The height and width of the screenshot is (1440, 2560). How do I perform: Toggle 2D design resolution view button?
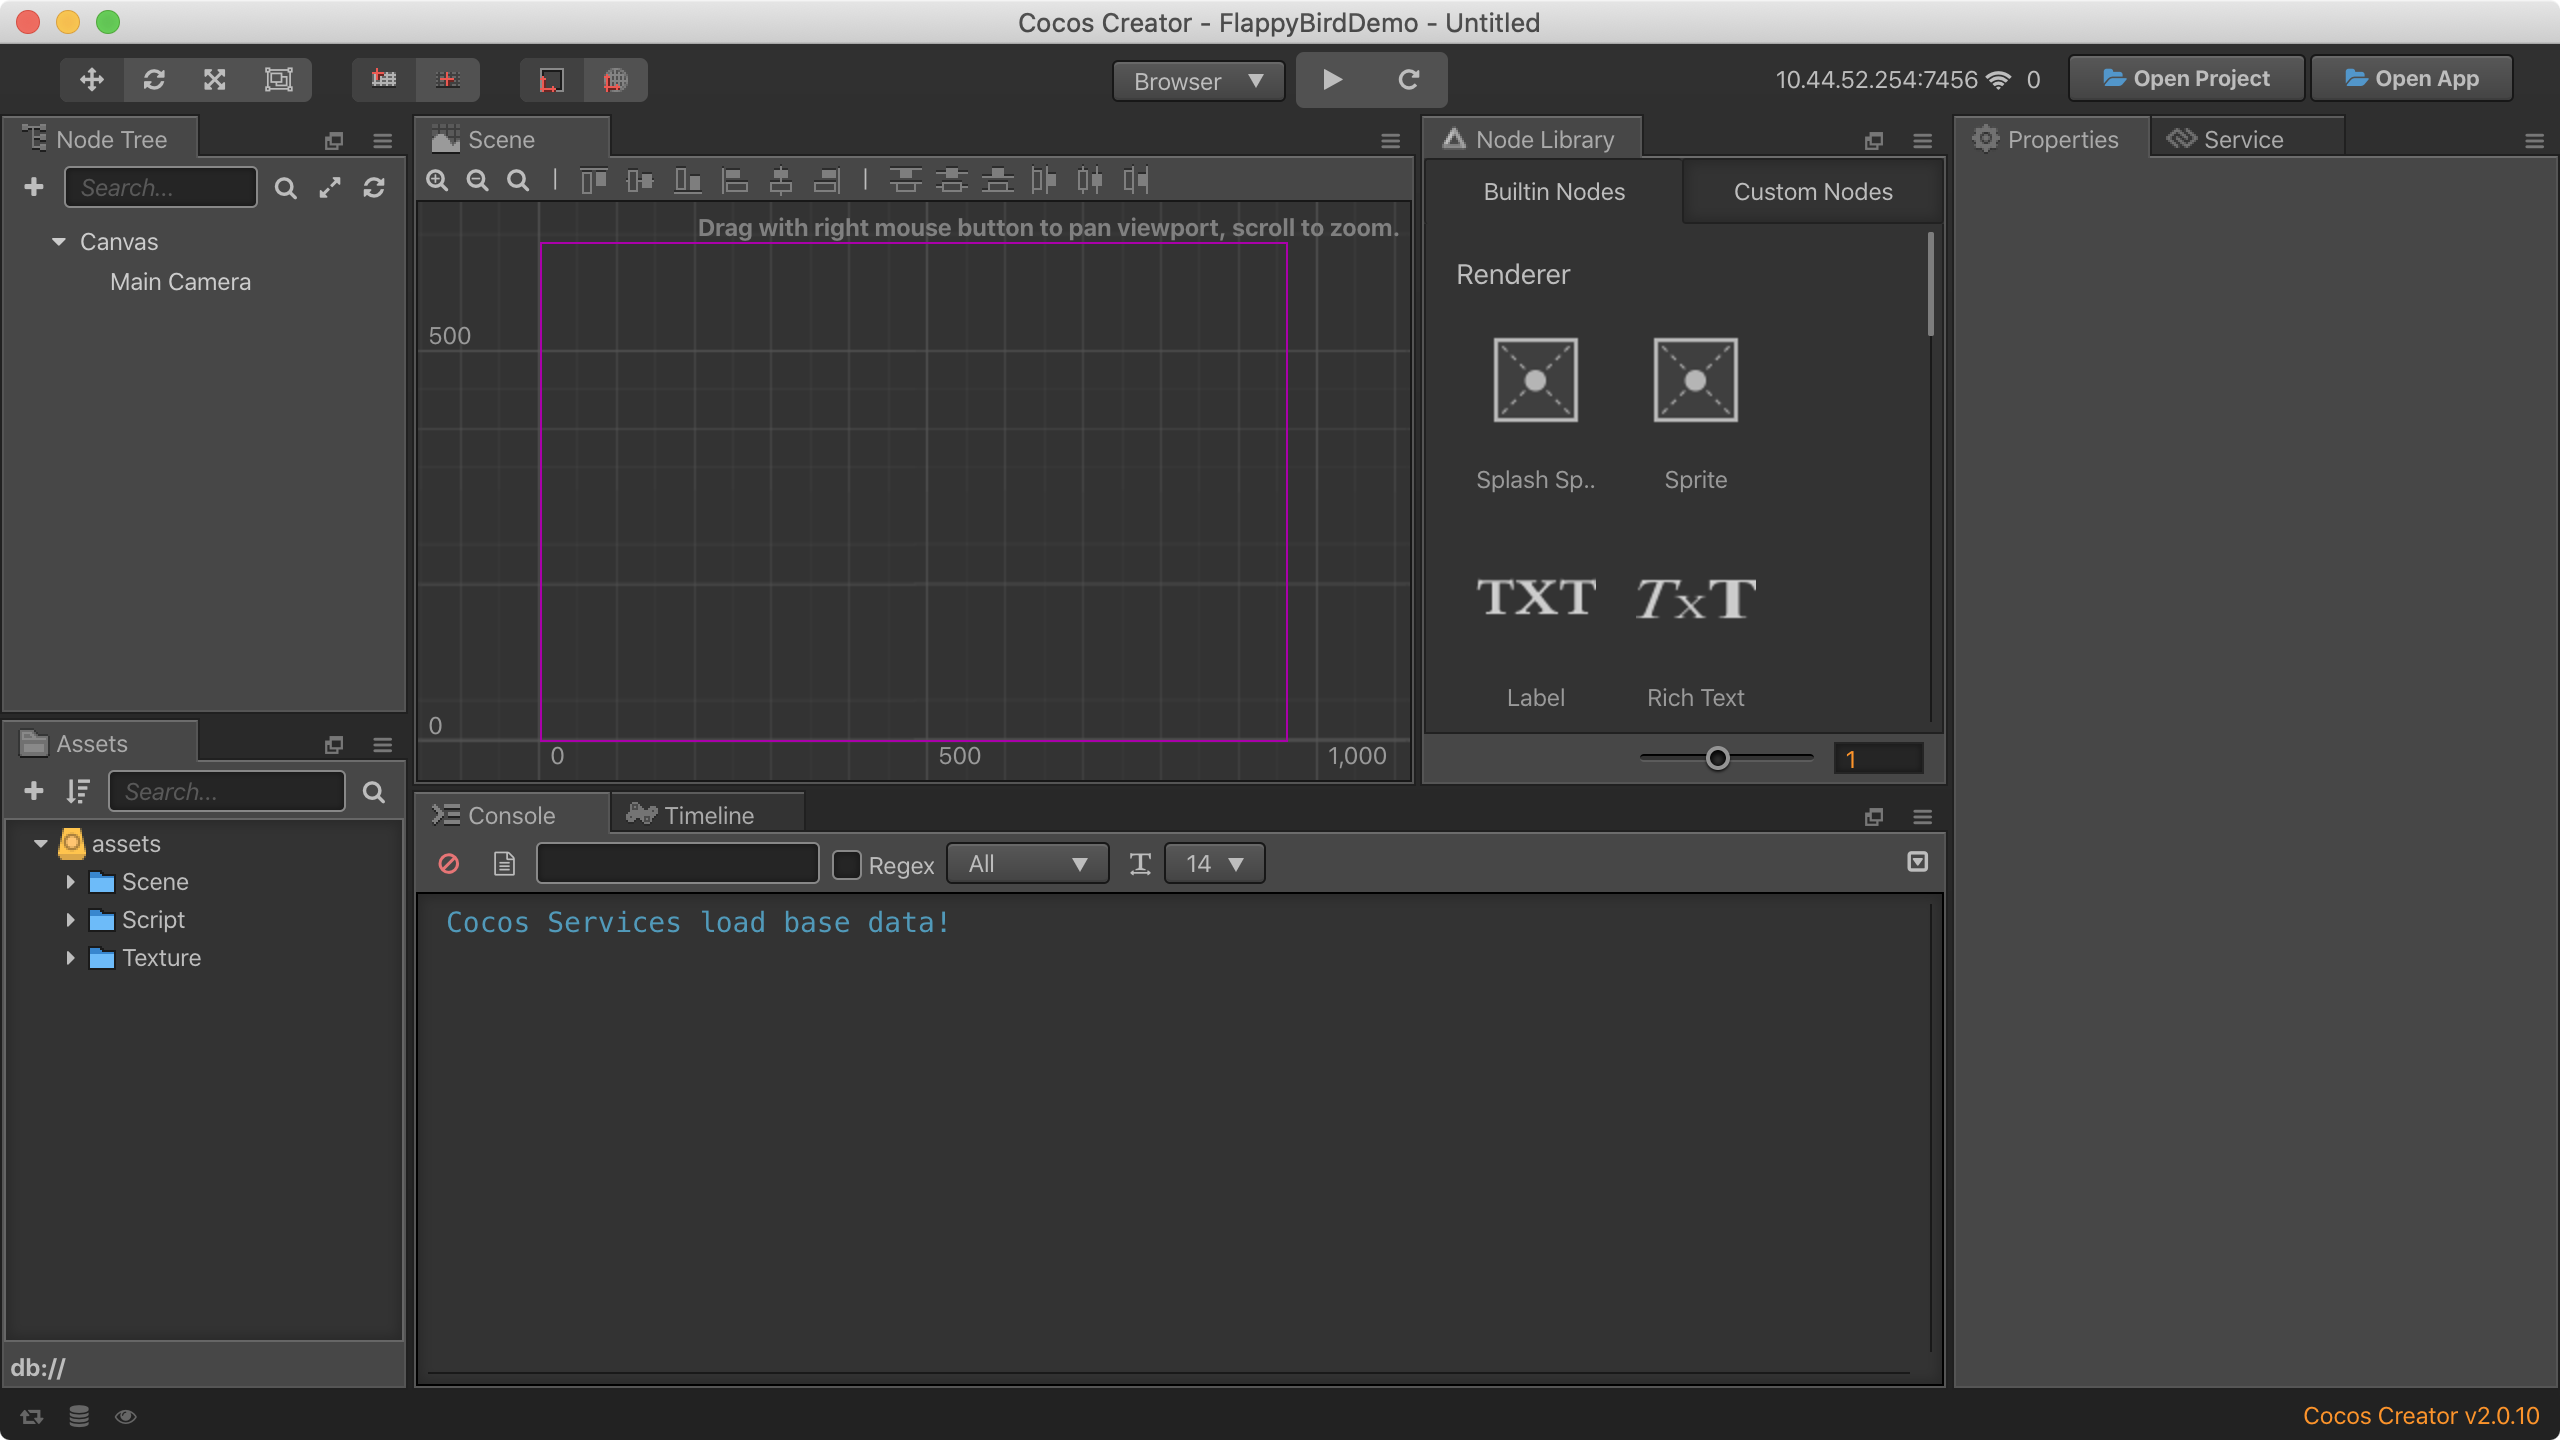pos(552,80)
